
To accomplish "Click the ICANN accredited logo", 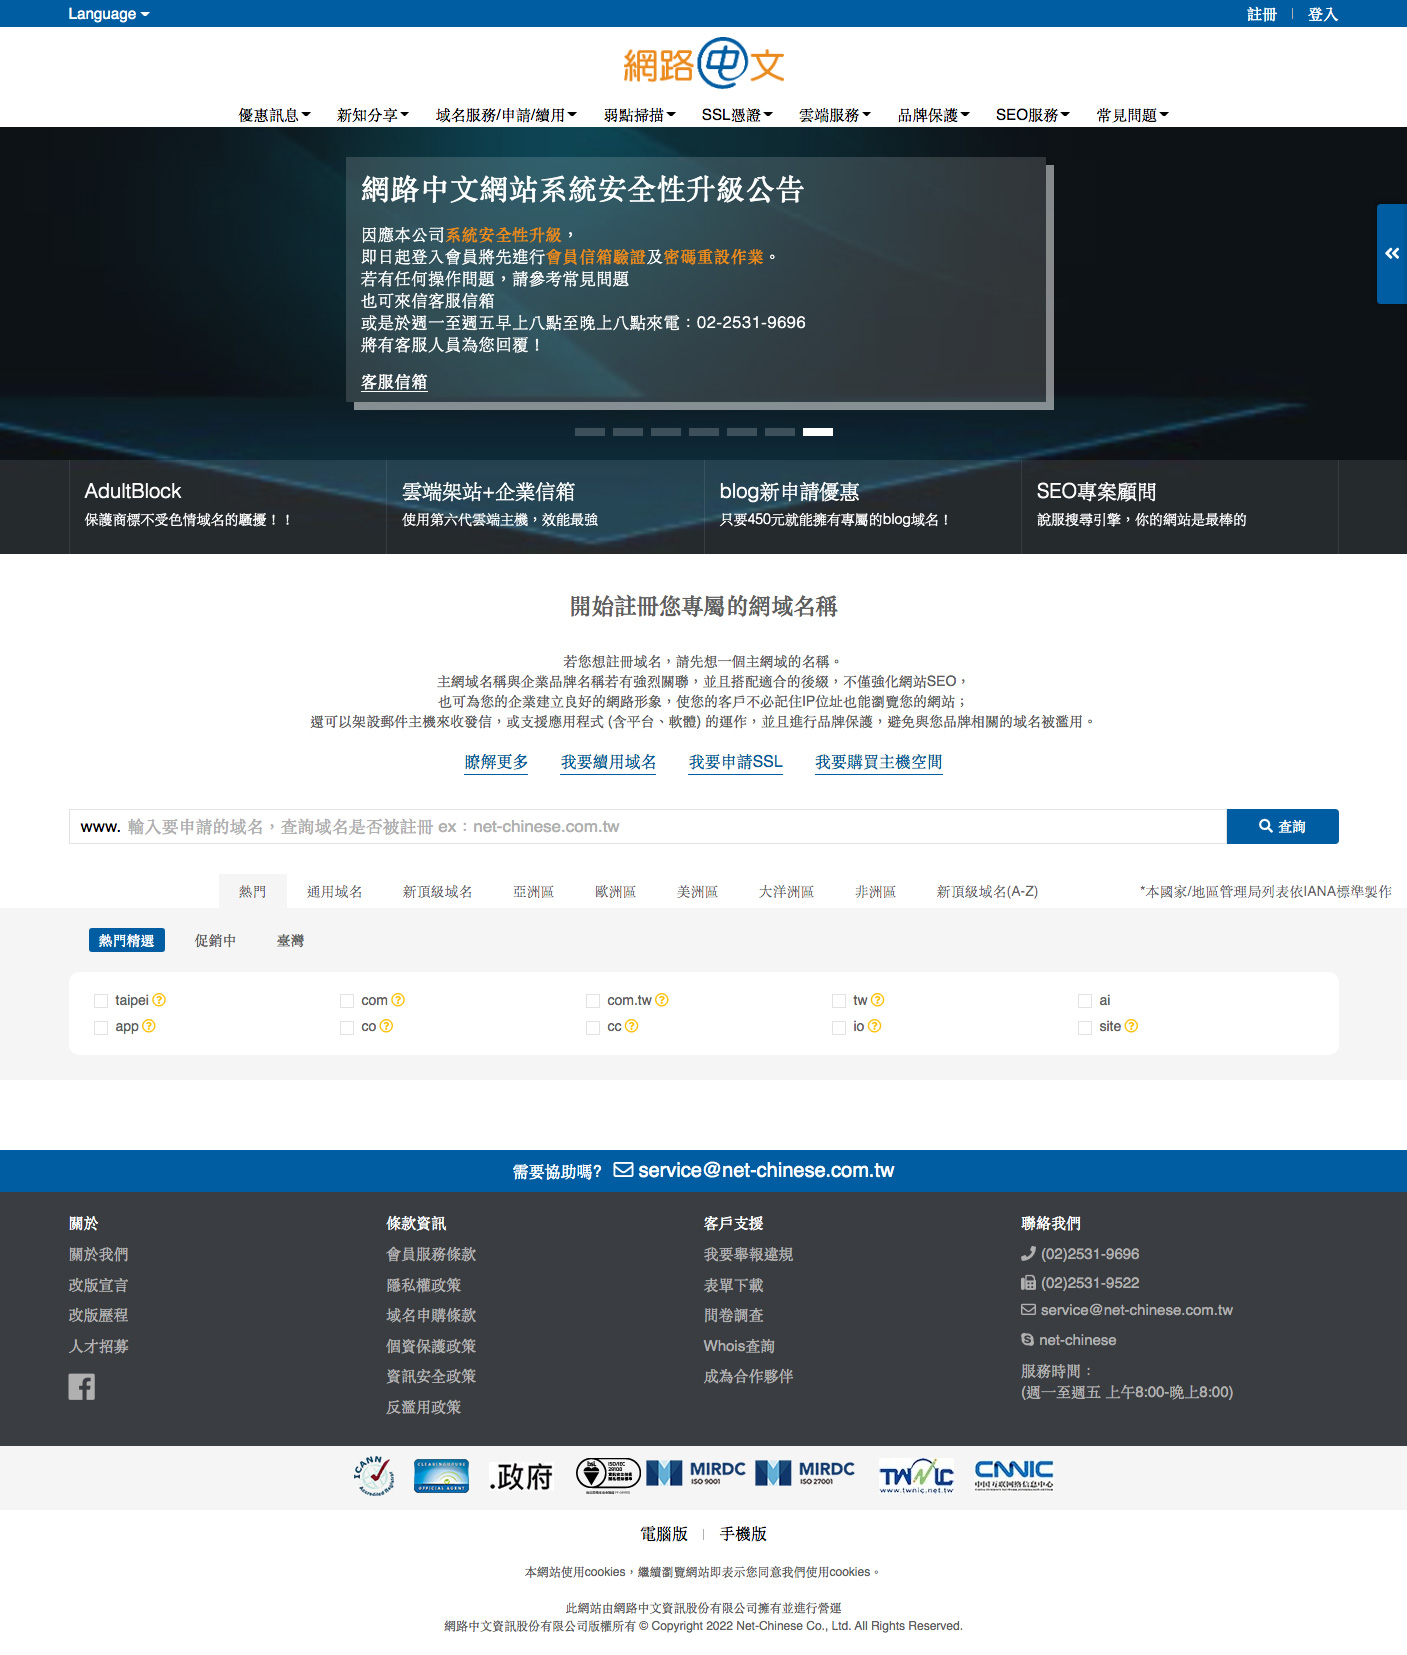I will (x=374, y=1476).
